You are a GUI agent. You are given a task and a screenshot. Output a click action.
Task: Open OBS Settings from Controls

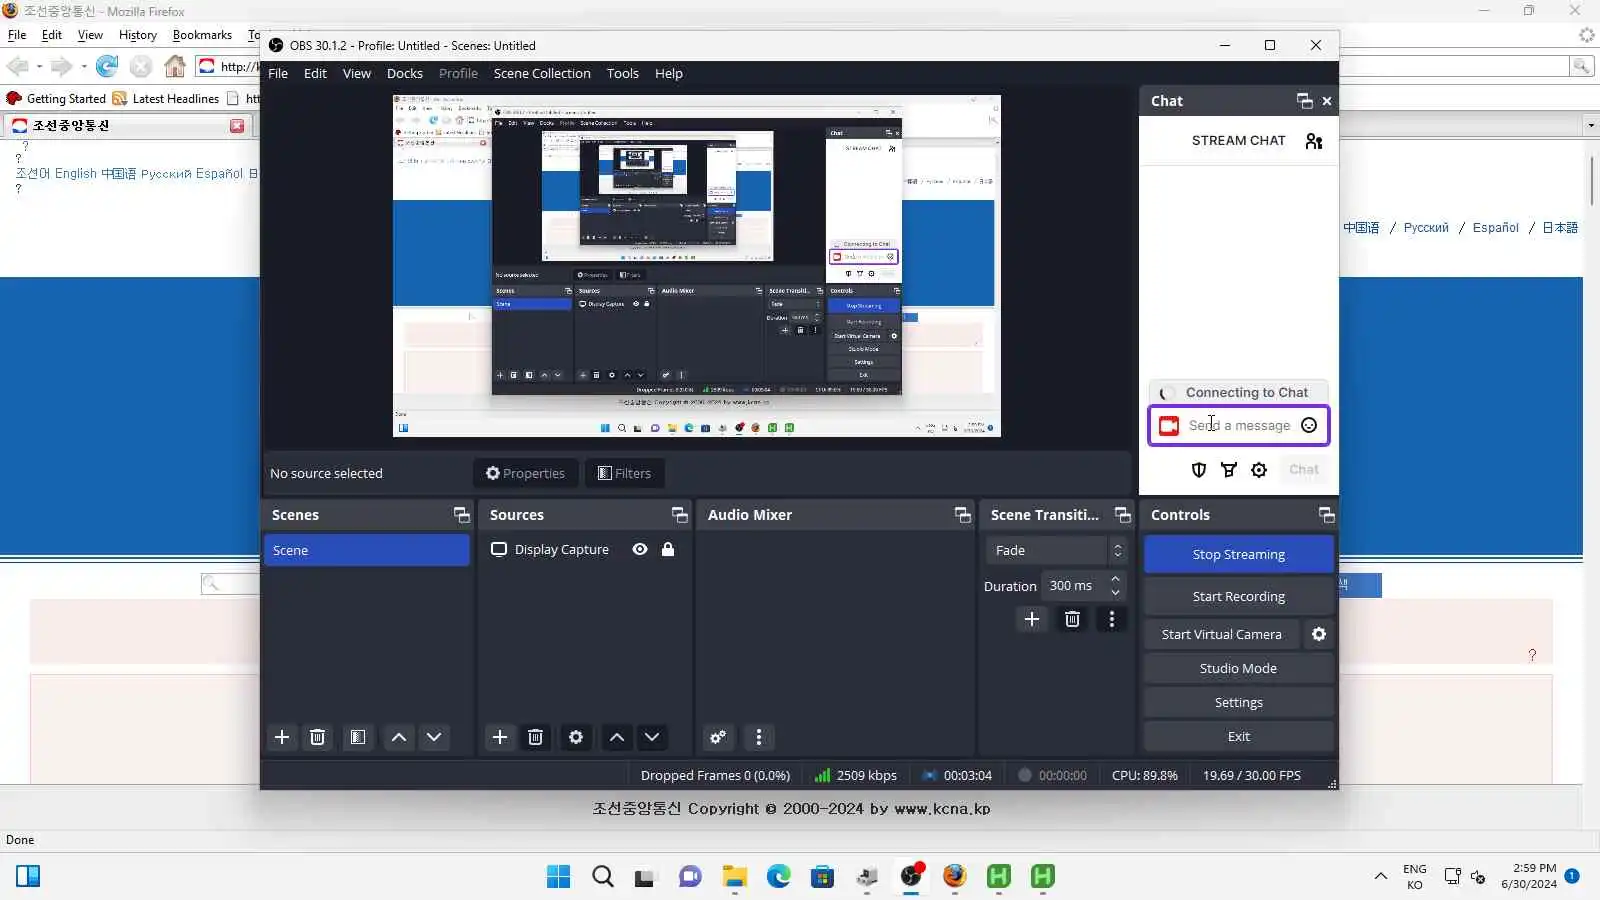pyautogui.click(x=1239, y=702)
